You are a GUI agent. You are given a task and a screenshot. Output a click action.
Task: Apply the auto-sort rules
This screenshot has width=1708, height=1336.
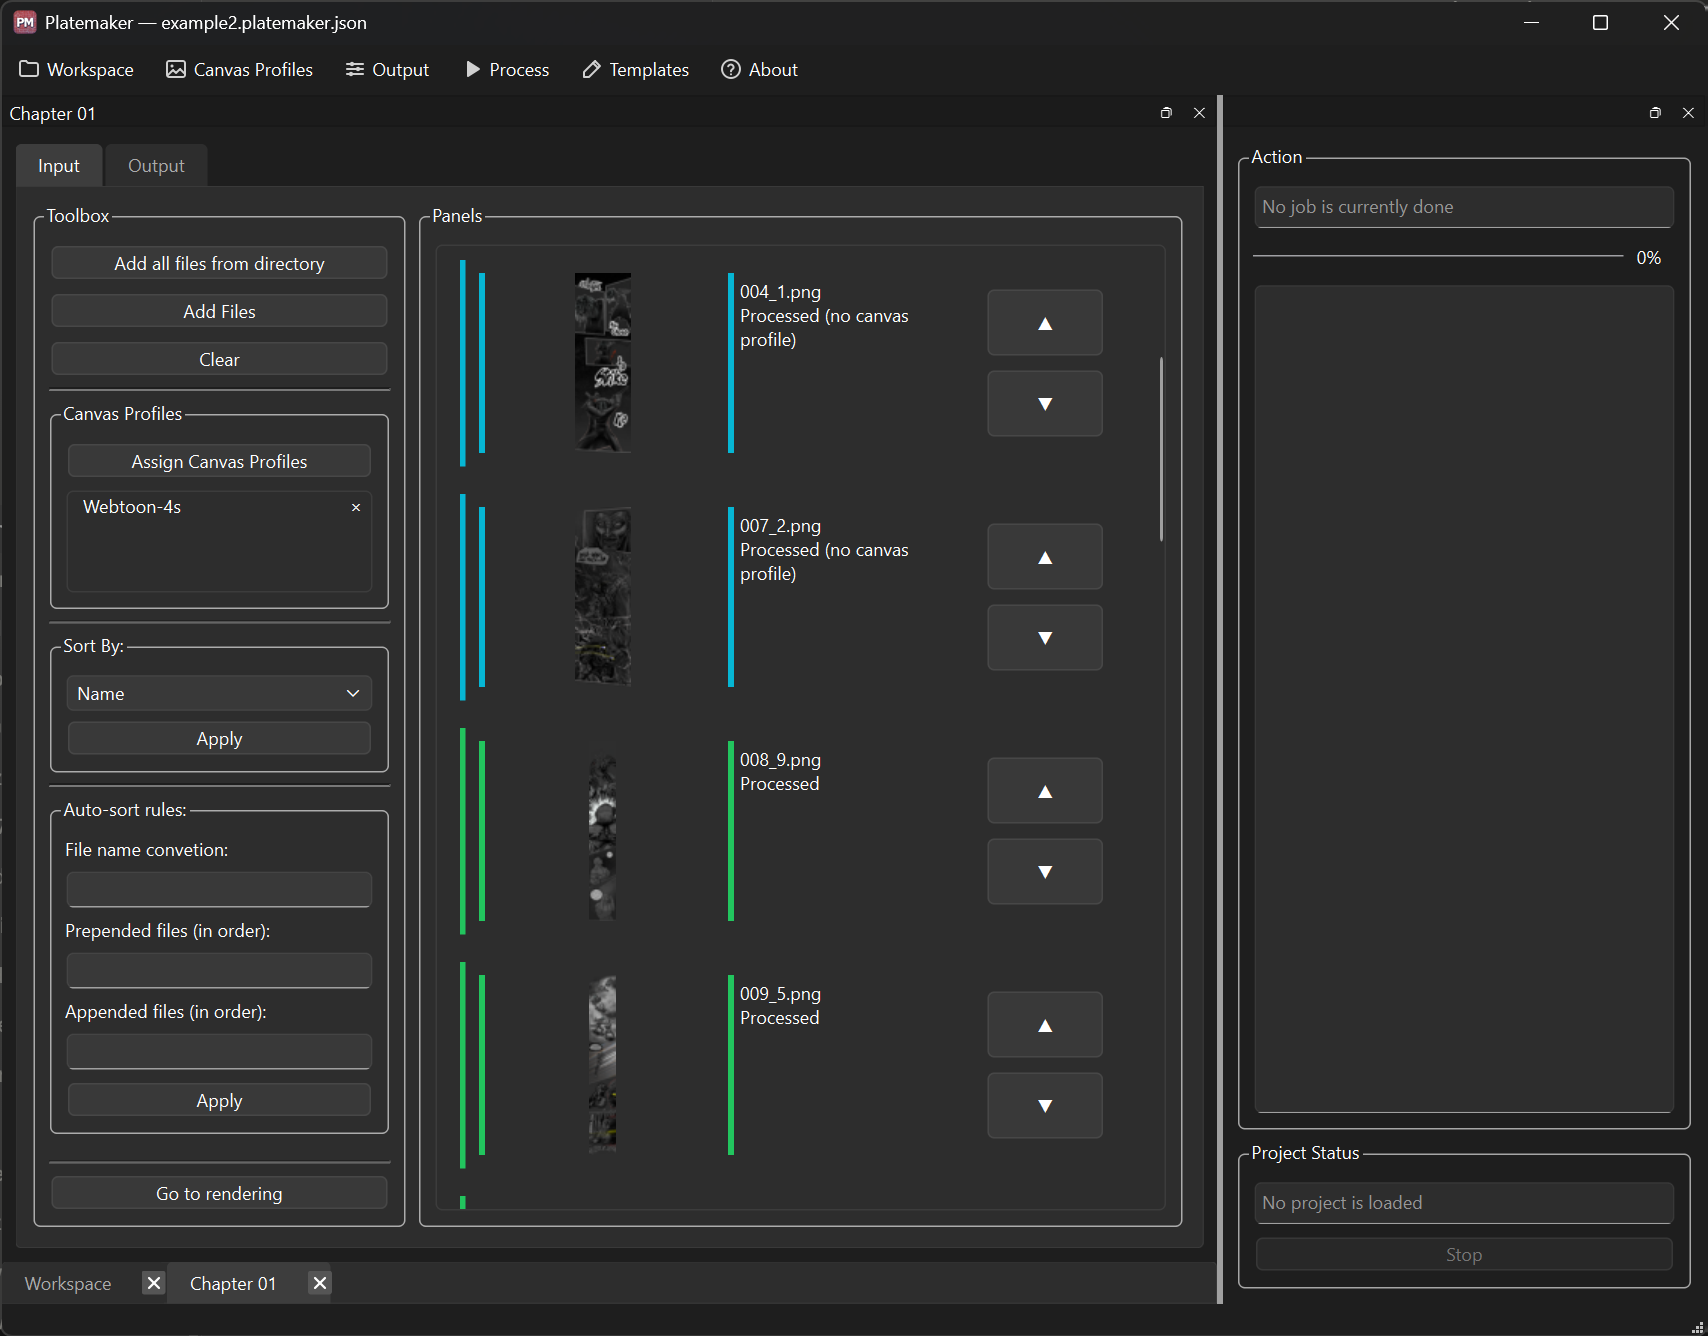pyautogui.click(x=219, y=1101)
